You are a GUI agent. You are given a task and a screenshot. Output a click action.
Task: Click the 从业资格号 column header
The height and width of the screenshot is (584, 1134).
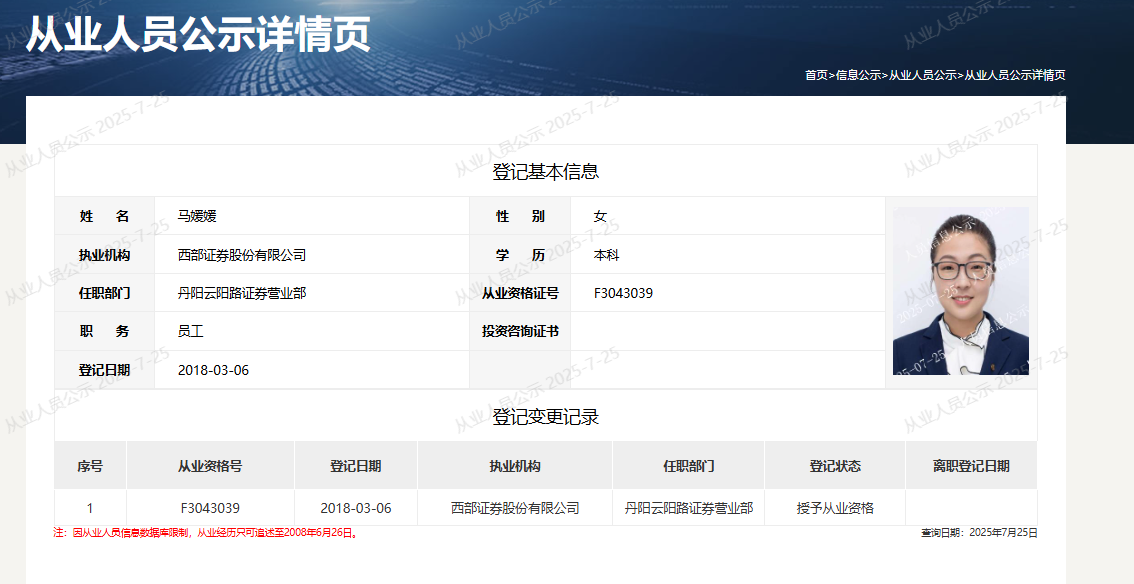[210, 466]
